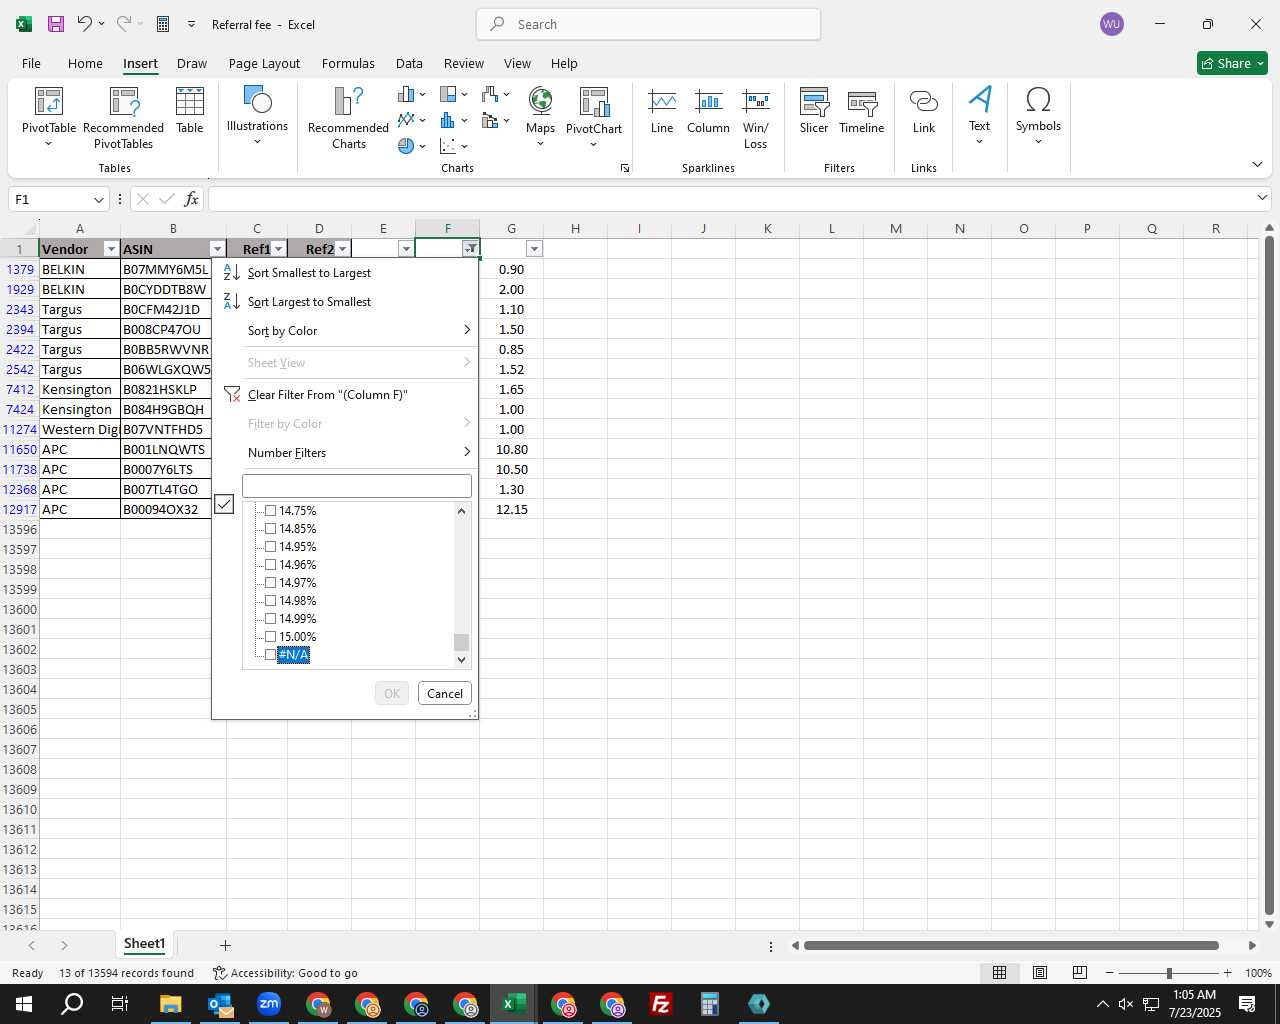Check the 14.95% filter value
This screenshot has height=1024, width=1280.
(x=270, y=547)
